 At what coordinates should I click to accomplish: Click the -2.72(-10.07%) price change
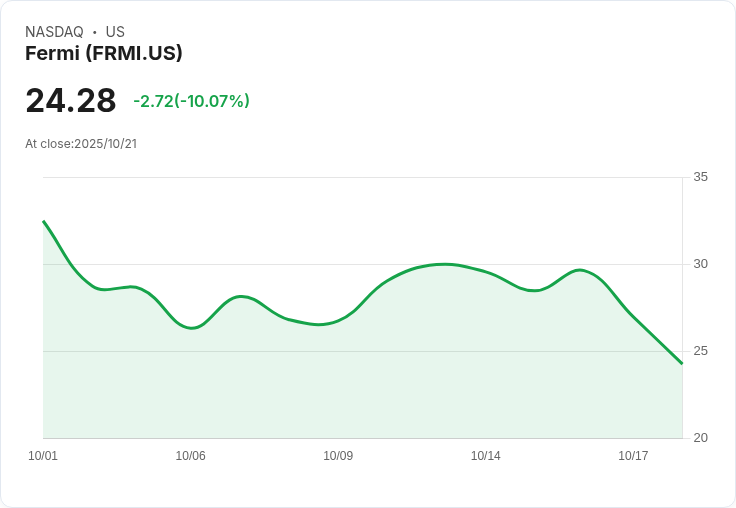click(x=191, y=101)
